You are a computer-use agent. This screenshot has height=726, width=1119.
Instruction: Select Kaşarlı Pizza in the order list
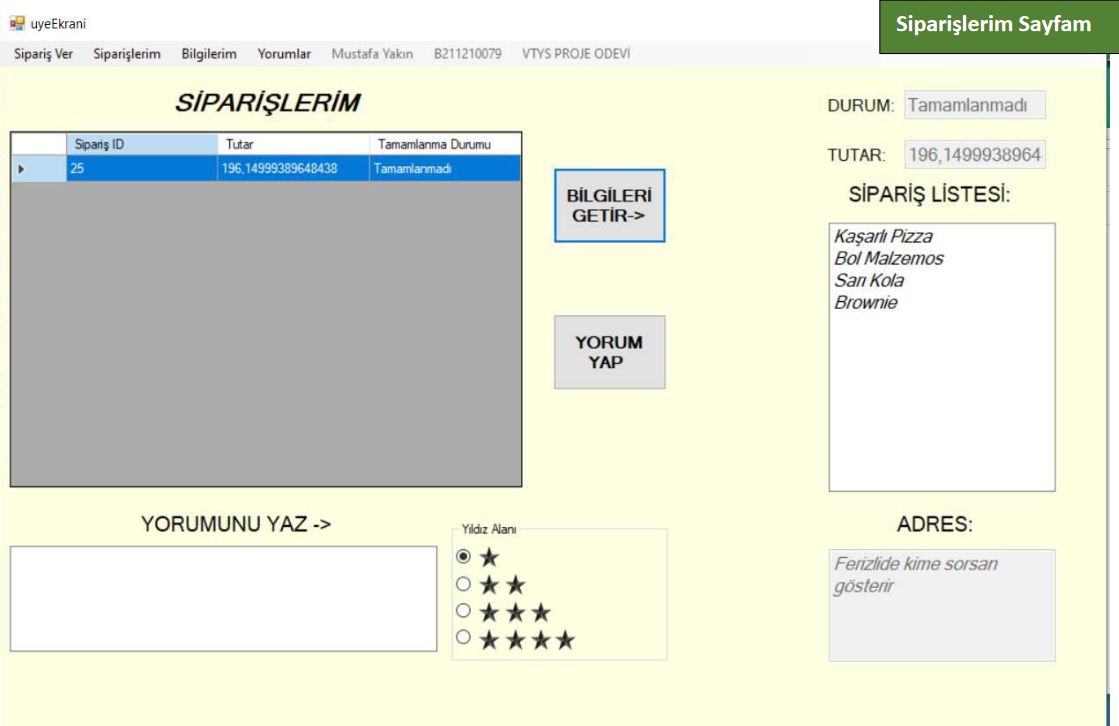(x=883, y=237)
